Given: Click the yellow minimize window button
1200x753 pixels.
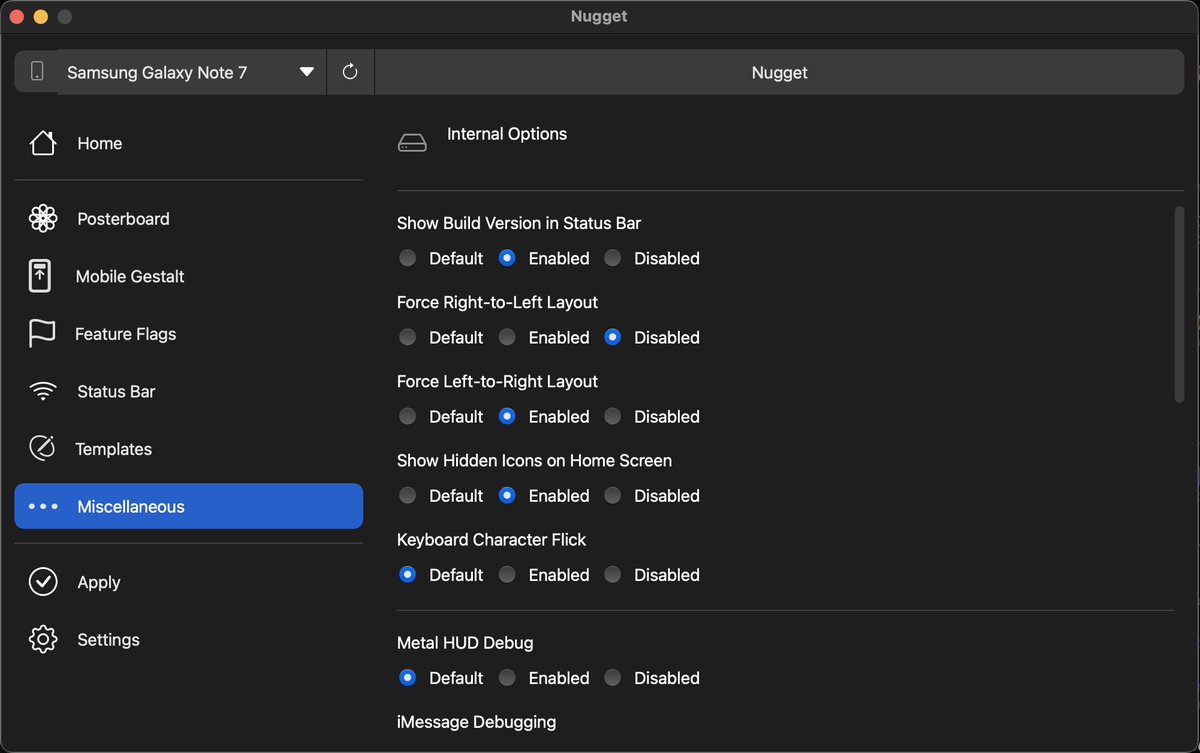Looking at the screenshot, I should pyautogui.click(x=40, y=17).
